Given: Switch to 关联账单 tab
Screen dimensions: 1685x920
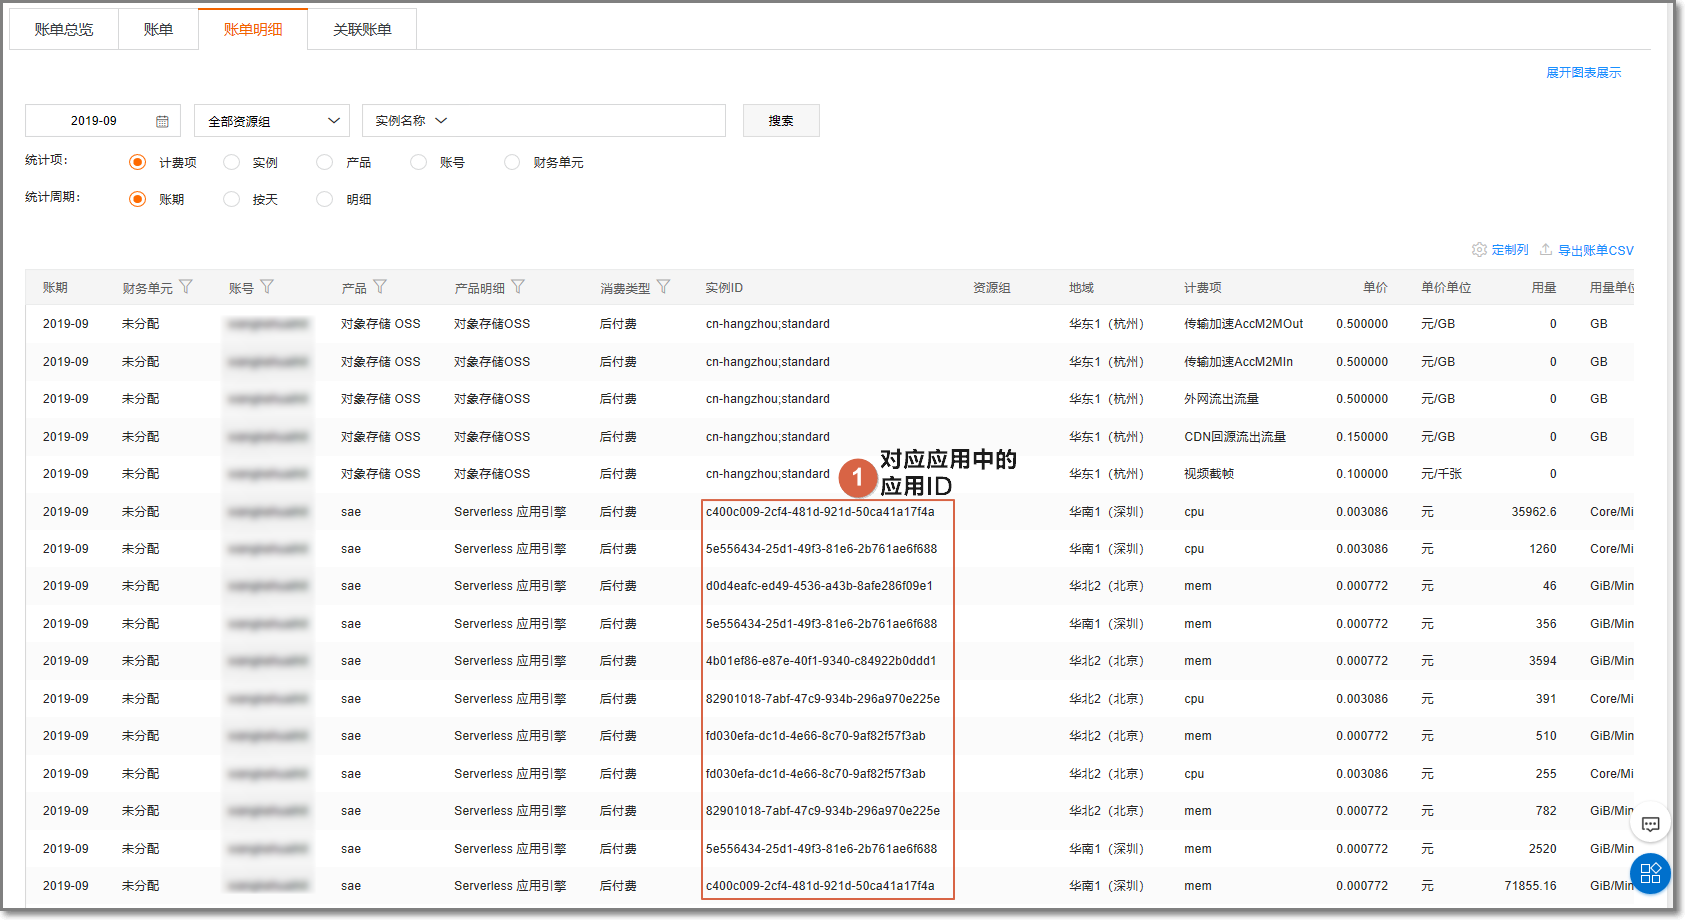Looking at the screenshot, I should (x=362, y=29).
